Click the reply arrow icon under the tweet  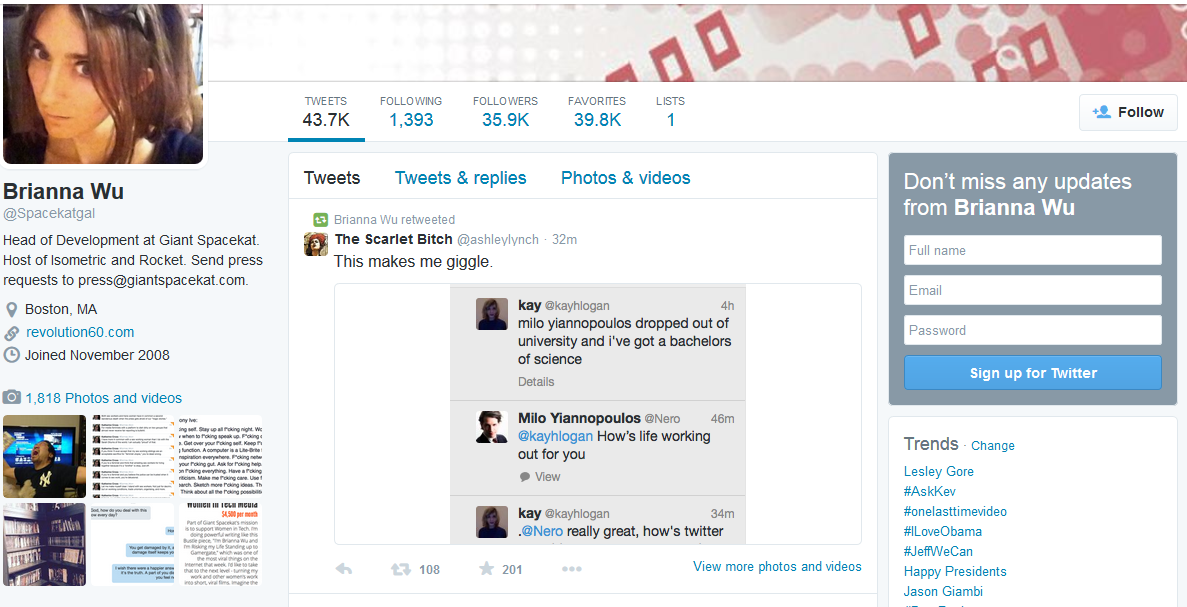pos(344,569)
